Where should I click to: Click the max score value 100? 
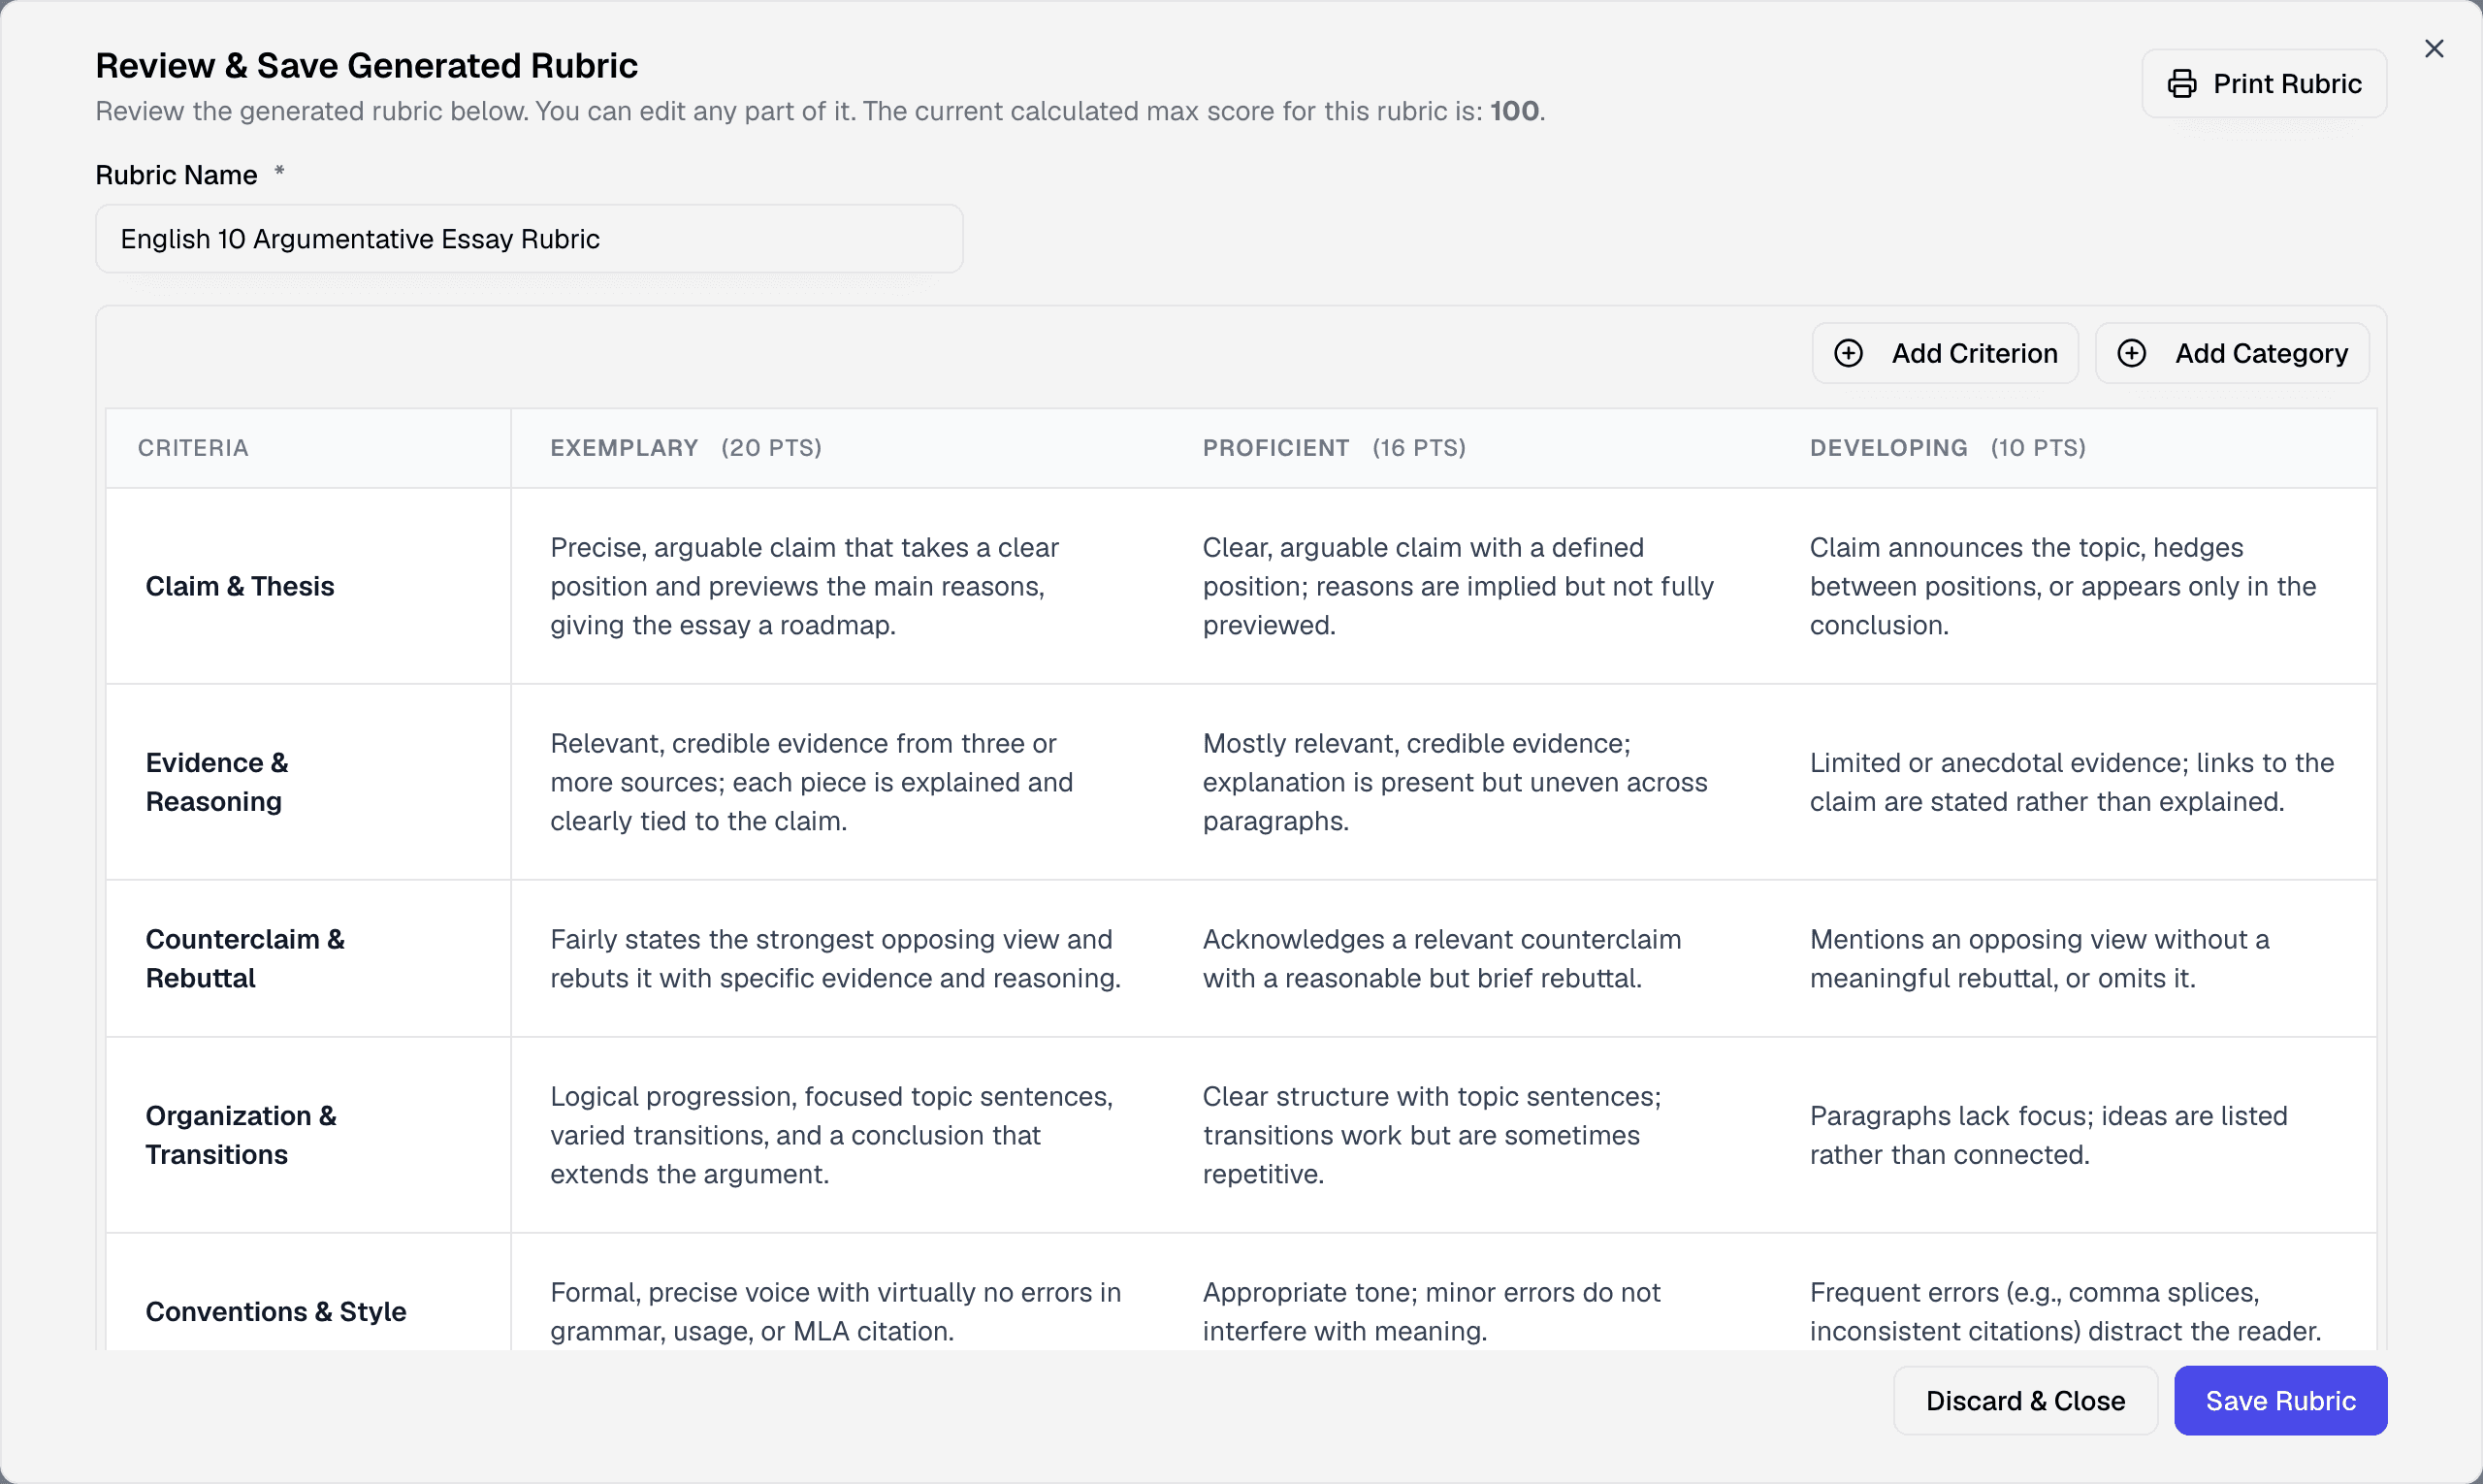tap(1514, 111)
